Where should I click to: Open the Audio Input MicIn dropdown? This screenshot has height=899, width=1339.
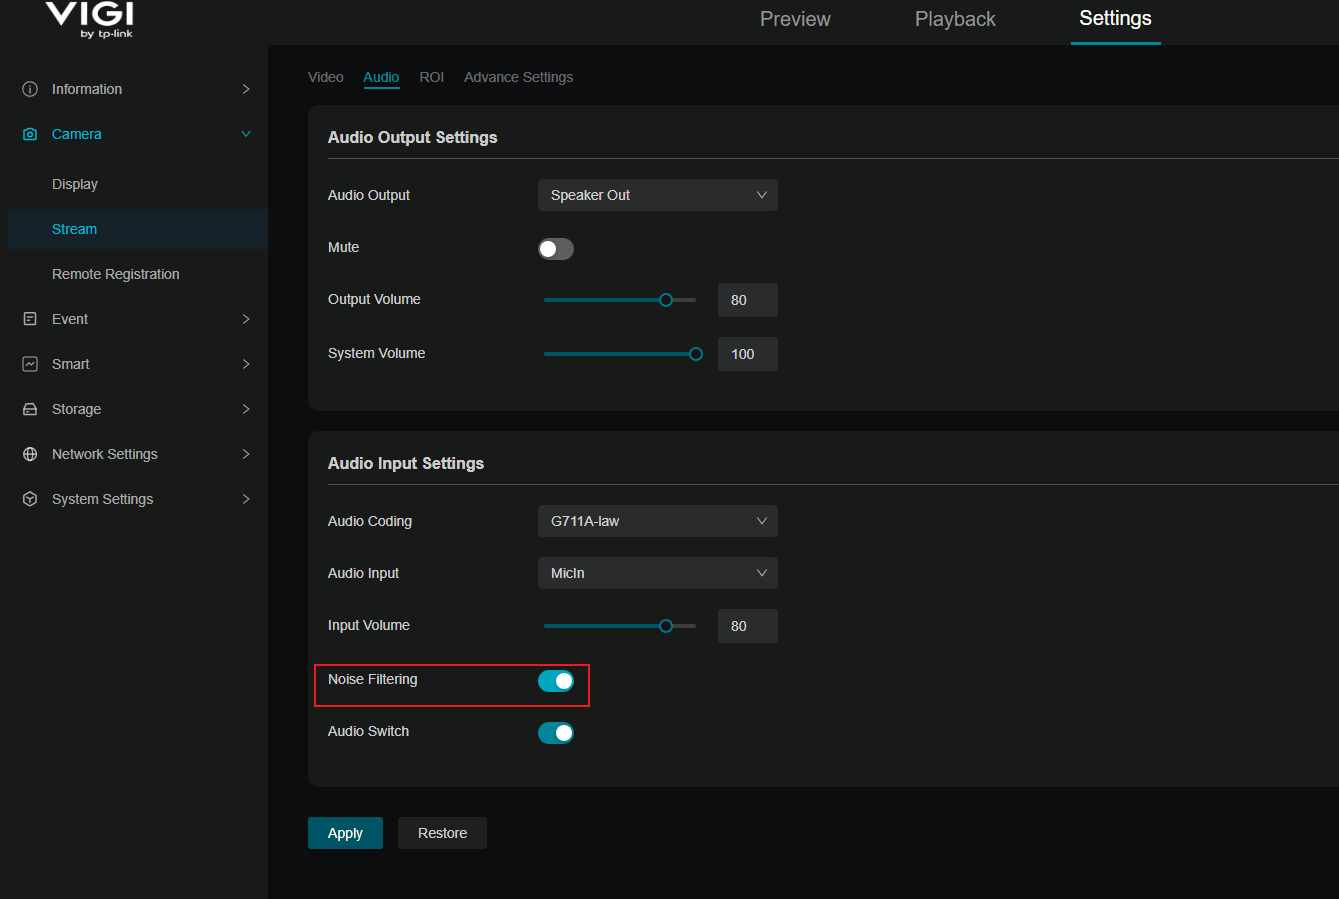pyautogui.click(x=658, y=573)
